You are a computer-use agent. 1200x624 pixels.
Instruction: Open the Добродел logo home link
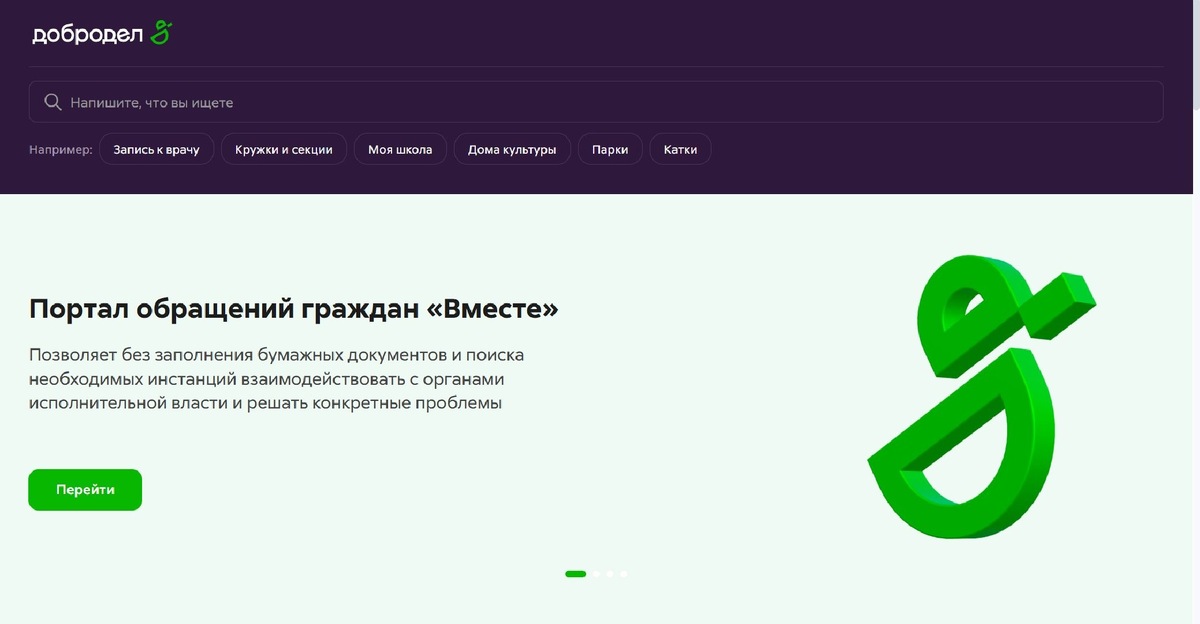click(x=102, y=34)
